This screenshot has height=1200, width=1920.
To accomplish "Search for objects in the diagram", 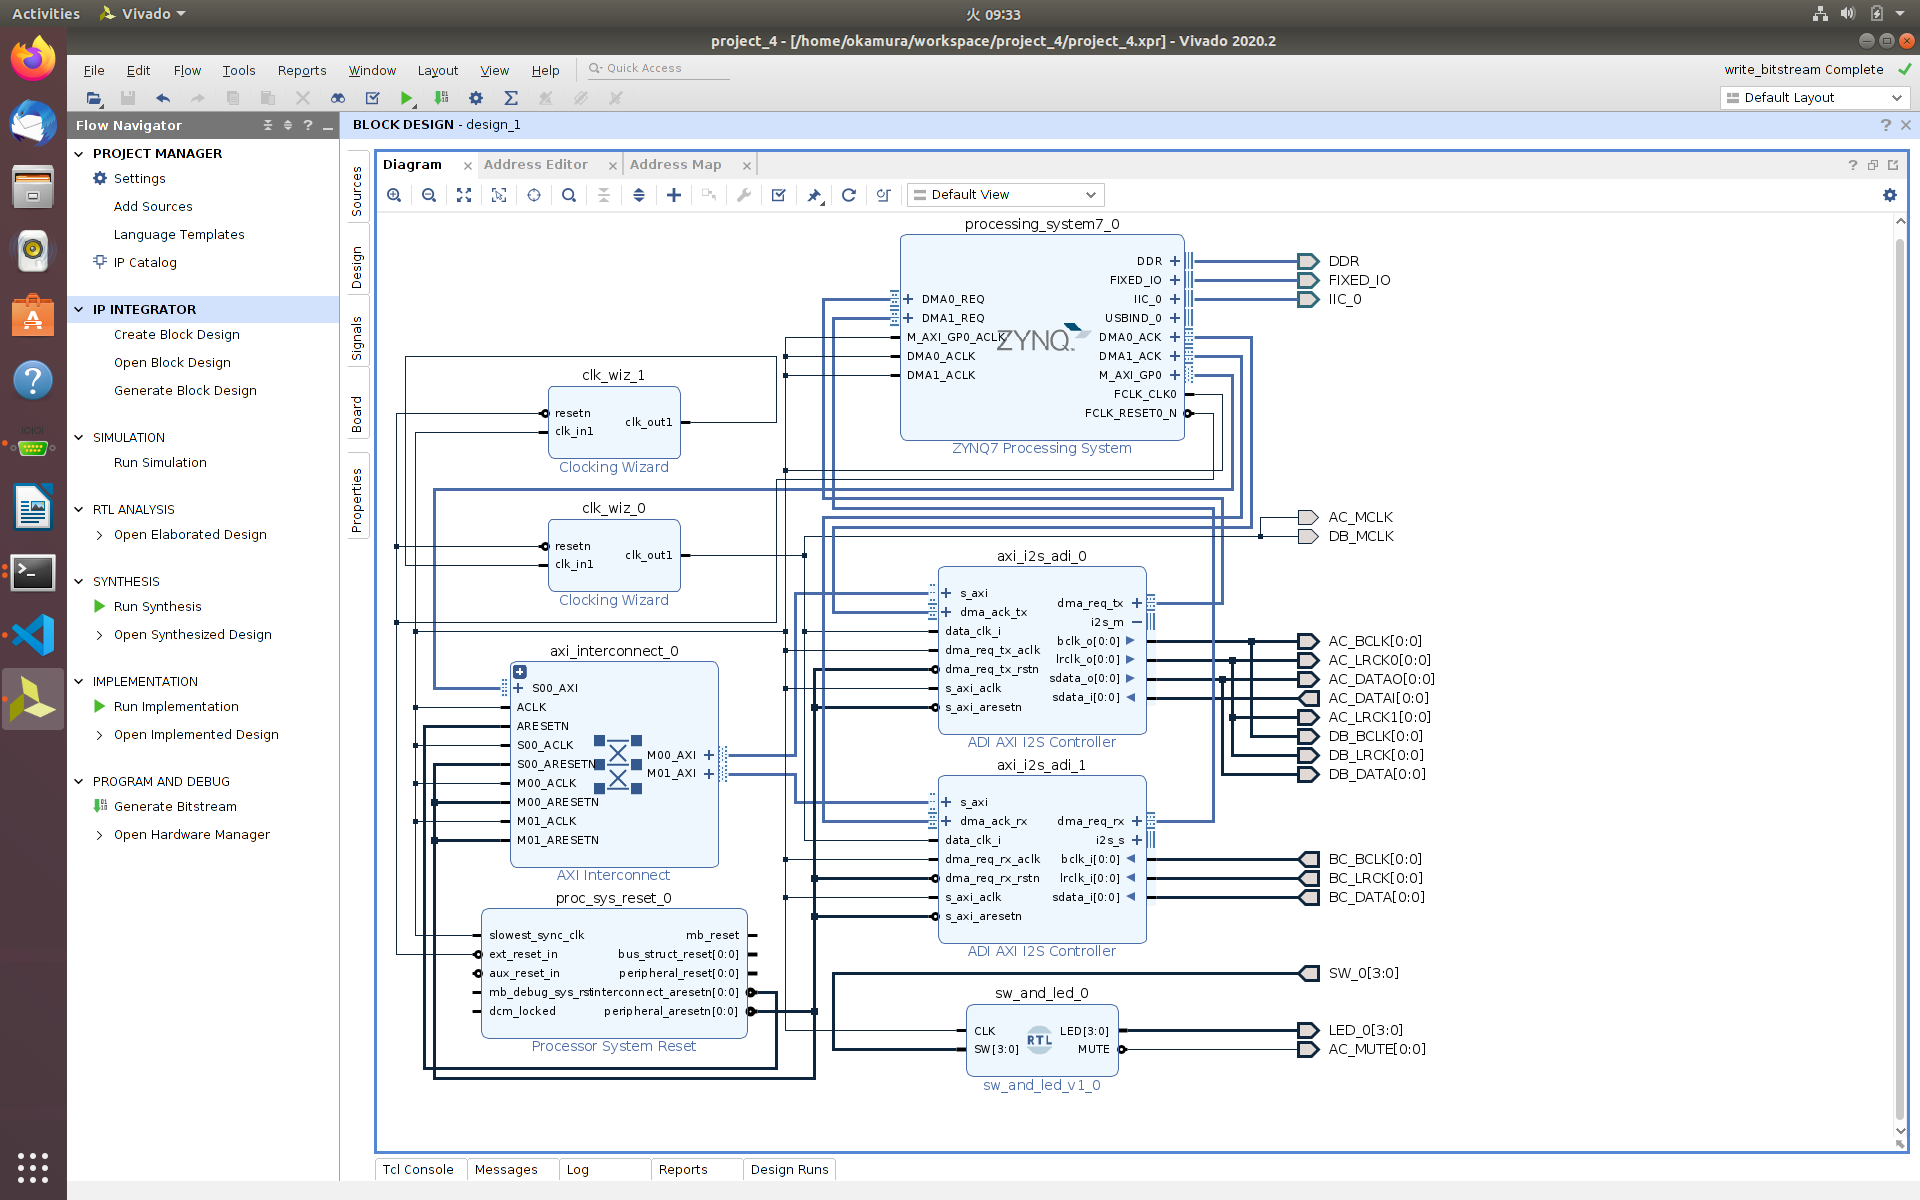I will point(569,195).
